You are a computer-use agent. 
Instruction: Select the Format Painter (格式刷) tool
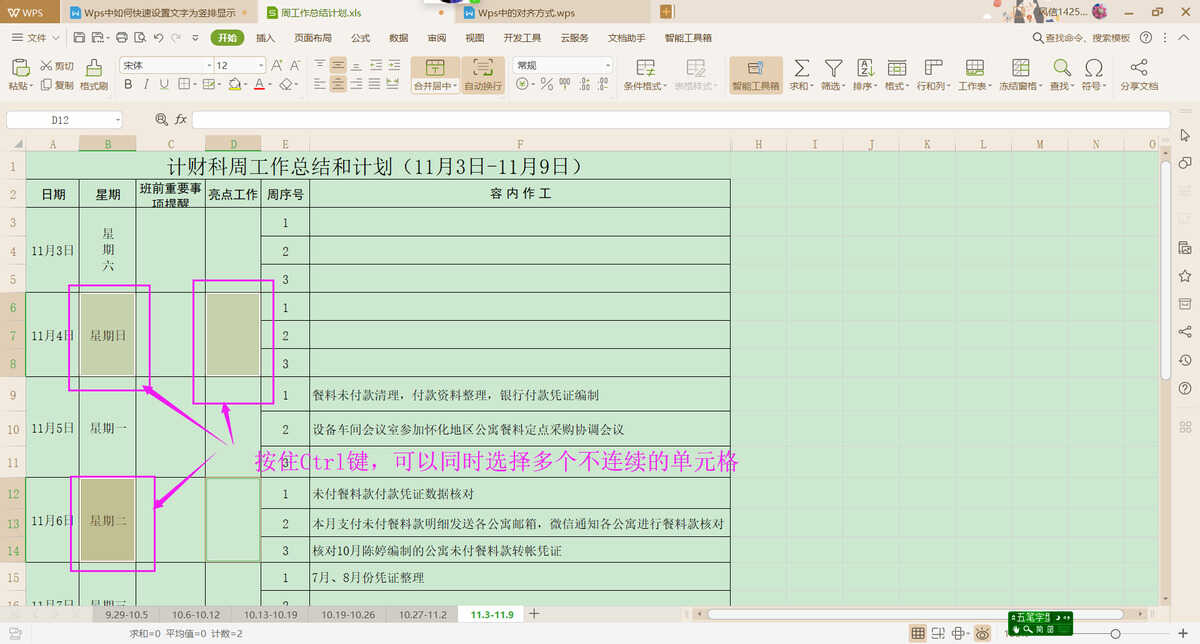tap(93, 75)
